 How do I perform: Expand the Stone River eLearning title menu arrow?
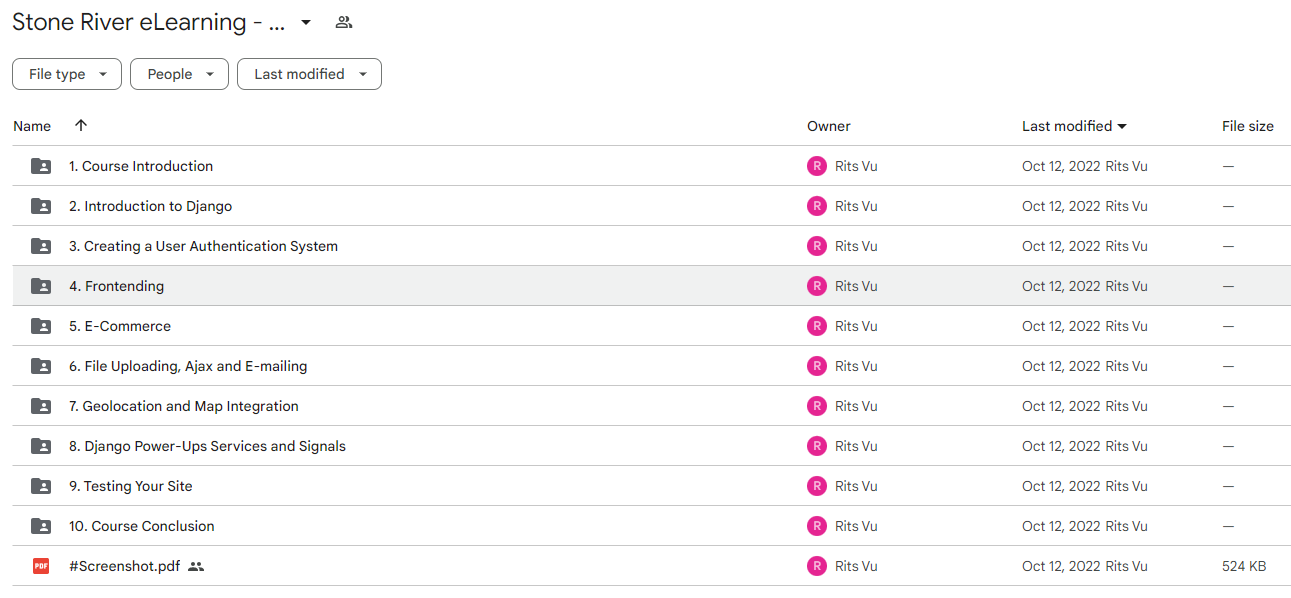pos(306,22)
